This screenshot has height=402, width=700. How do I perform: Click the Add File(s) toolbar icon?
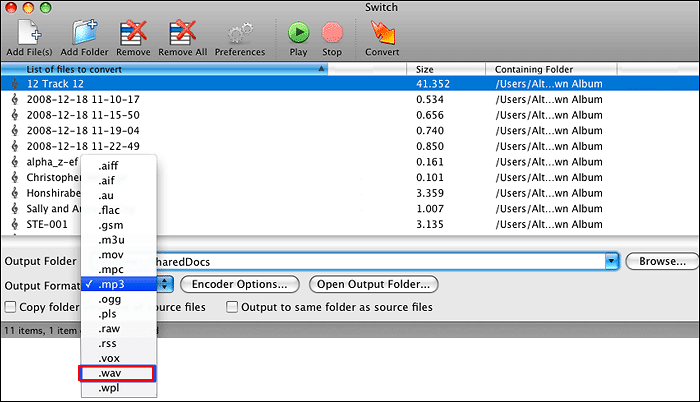(27, 32)
